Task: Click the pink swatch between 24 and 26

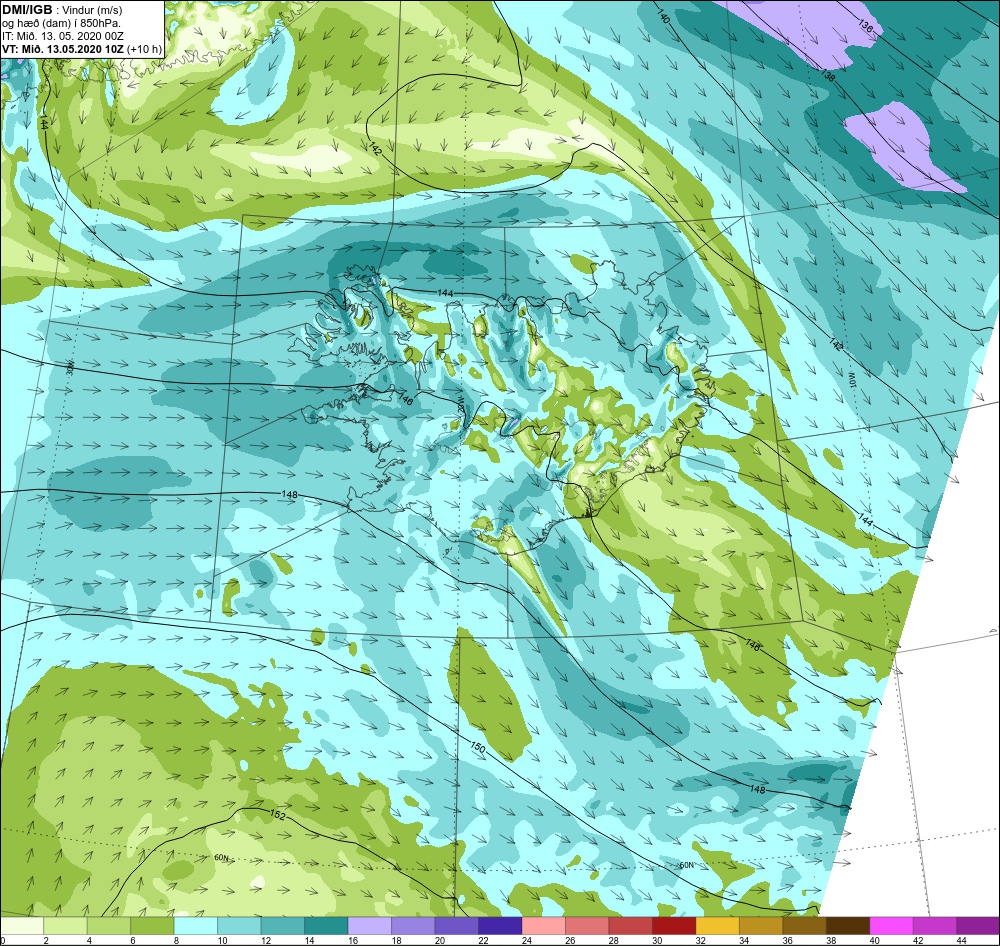Action: (543, 926)
